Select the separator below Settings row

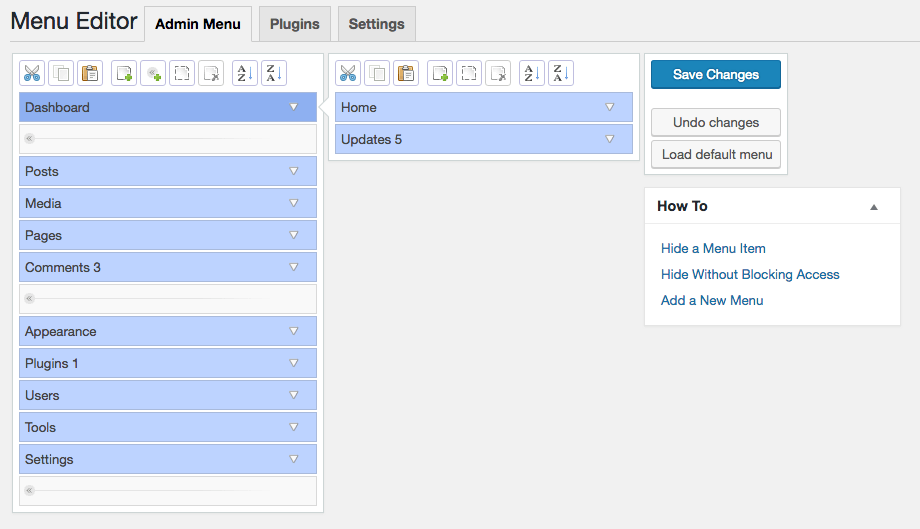coord(168,491)
